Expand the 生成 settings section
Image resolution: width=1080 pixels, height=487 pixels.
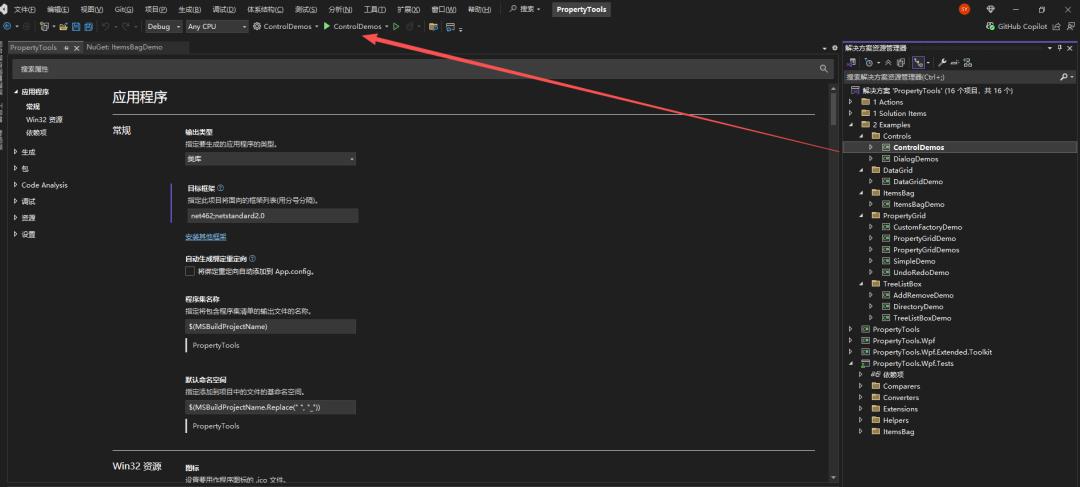(x=16, y=152)
